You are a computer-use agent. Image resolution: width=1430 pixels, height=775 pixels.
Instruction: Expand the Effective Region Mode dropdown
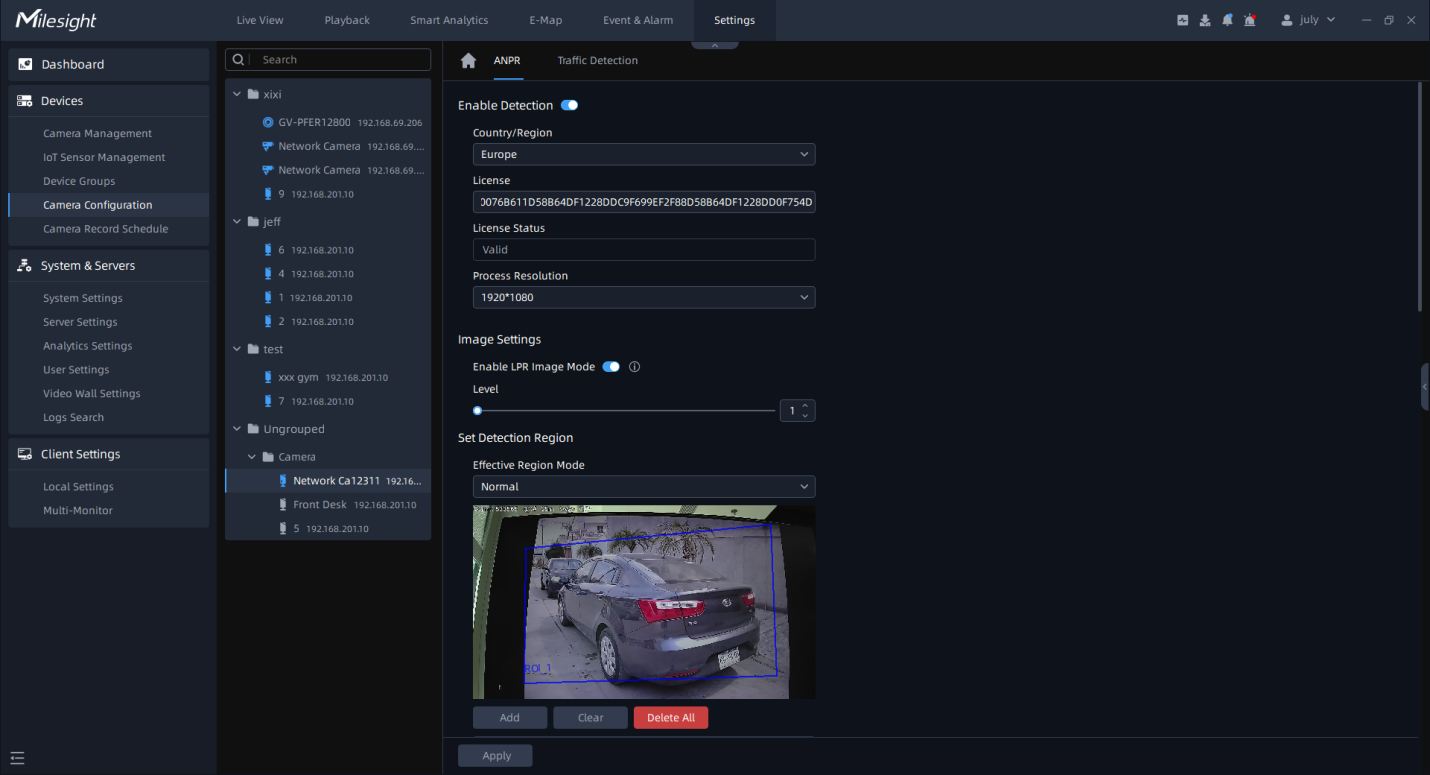point(643,487)
